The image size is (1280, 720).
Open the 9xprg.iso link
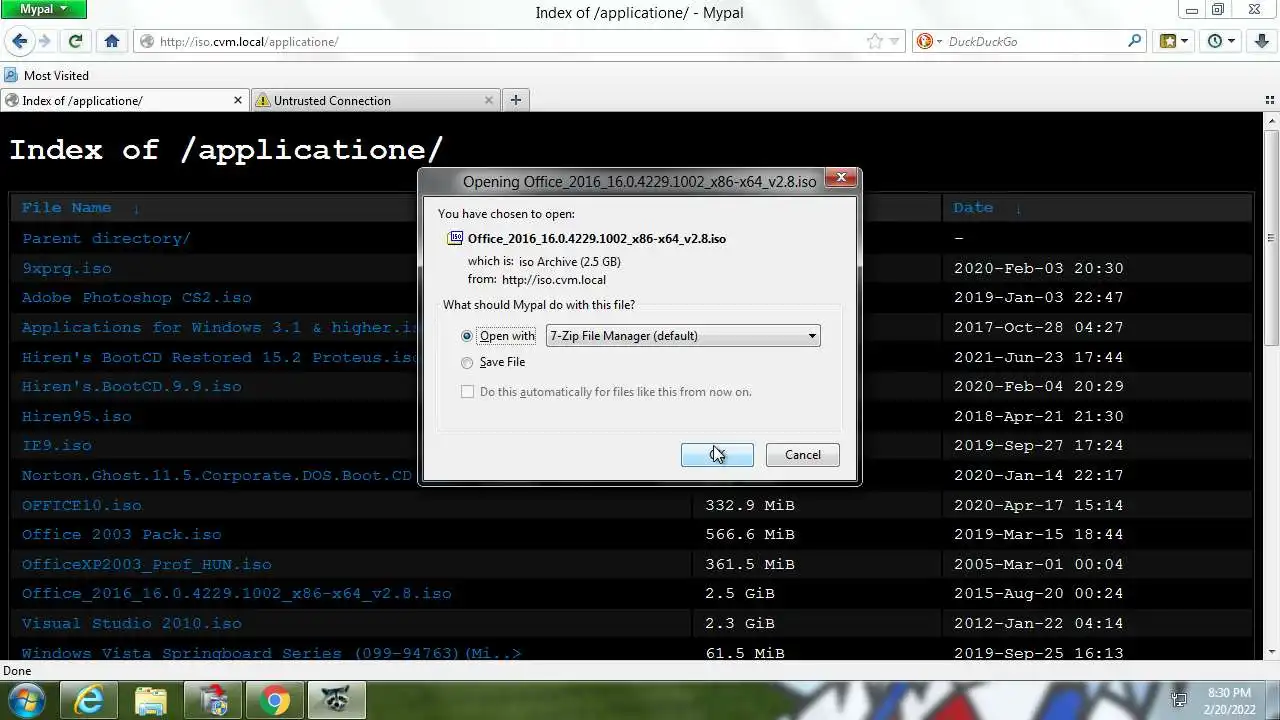click(67, 268)
